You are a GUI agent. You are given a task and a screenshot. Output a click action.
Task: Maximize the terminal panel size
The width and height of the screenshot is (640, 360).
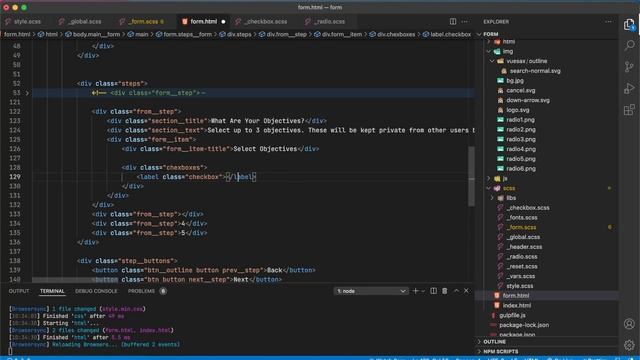[x=456, y=291]
